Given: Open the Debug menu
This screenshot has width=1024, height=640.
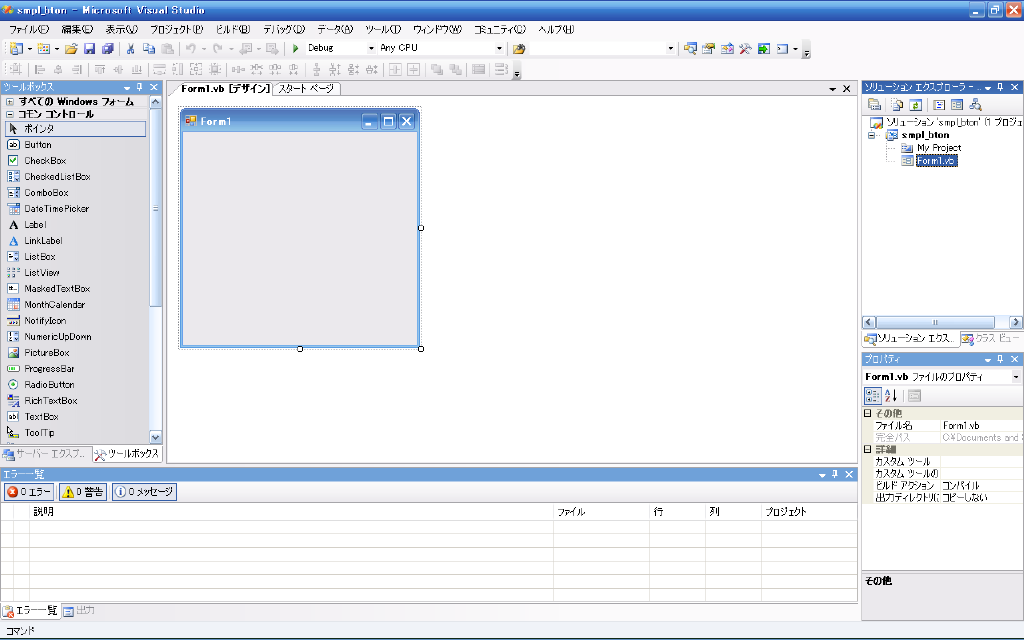Looking at the screenshot, I should (x=284, y=29).
